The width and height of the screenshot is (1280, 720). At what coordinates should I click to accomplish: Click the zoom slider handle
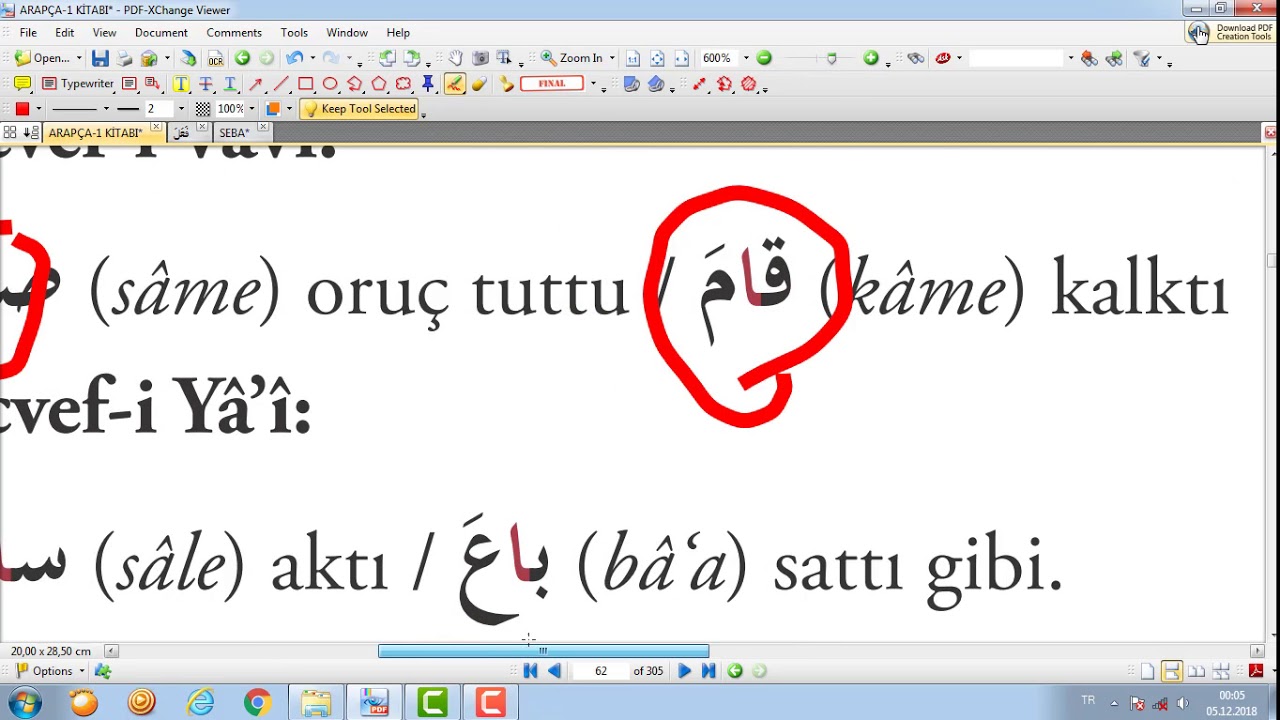point(831,58)
